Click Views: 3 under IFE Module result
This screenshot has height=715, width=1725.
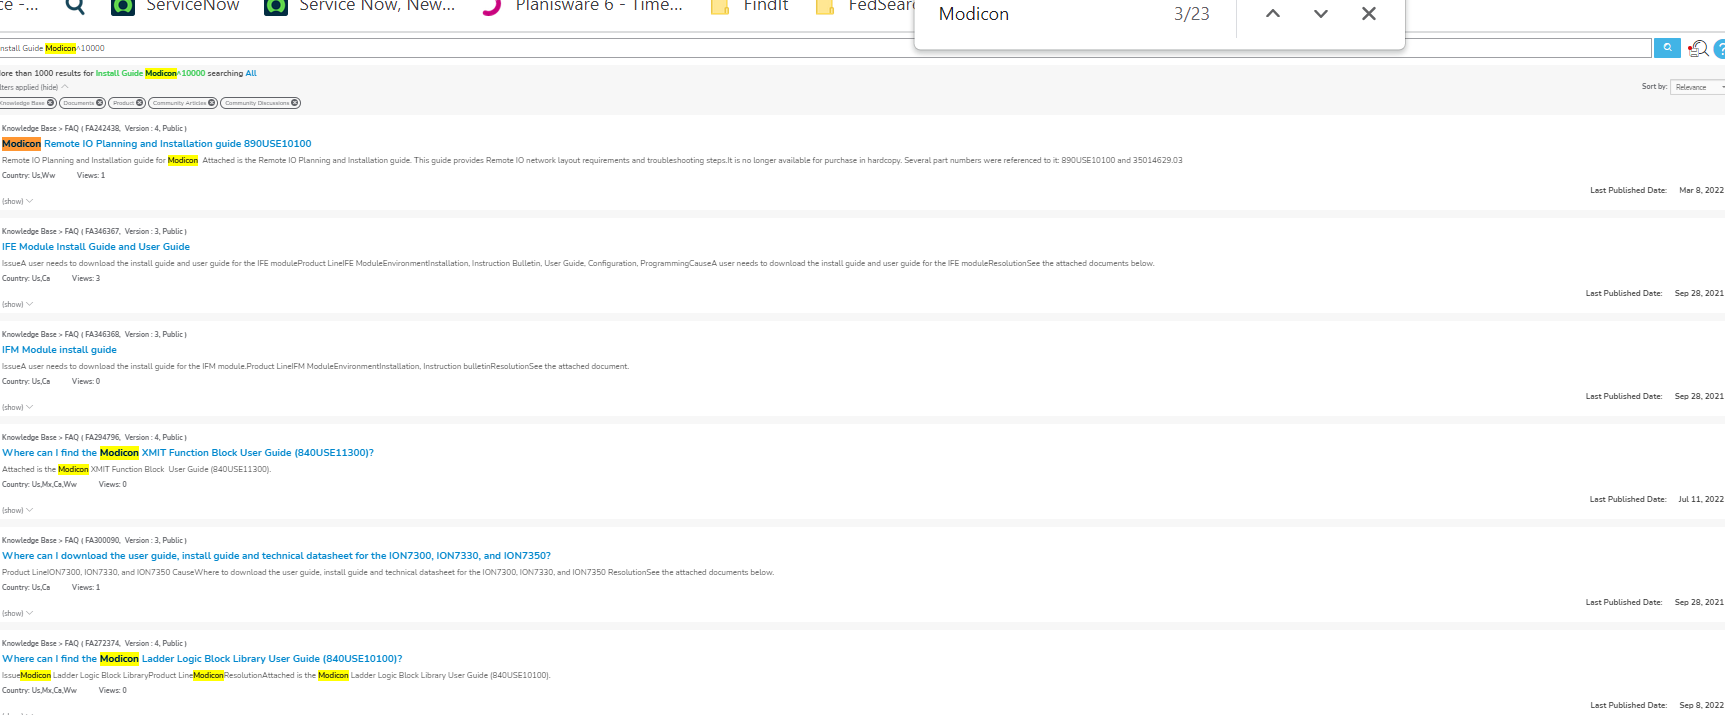point(86,278)
